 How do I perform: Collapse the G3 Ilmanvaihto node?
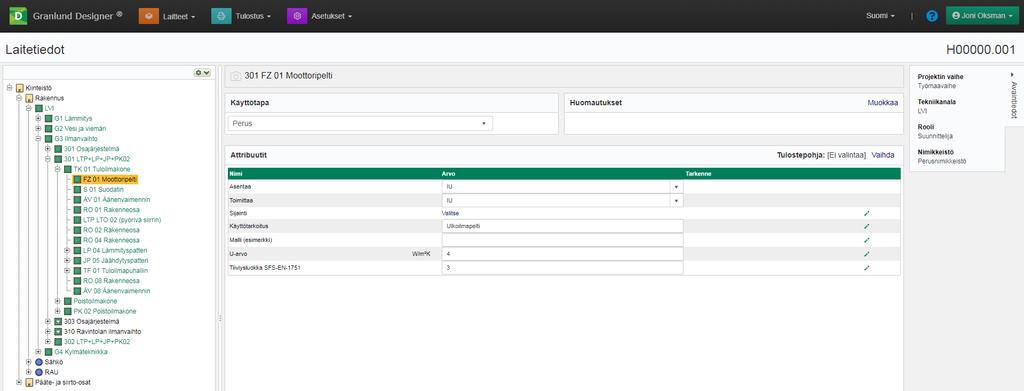tap(38, 138)
